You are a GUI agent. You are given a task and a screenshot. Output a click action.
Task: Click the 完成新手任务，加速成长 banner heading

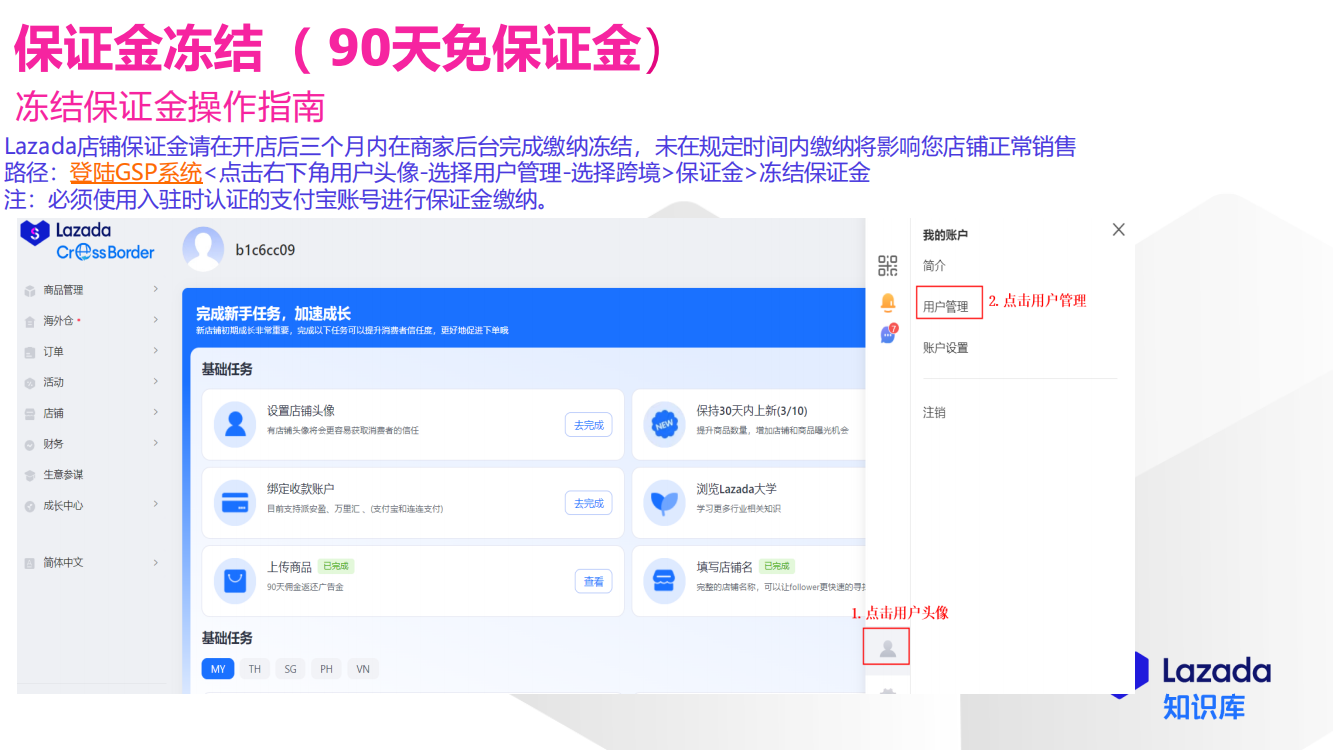point(273,313)
